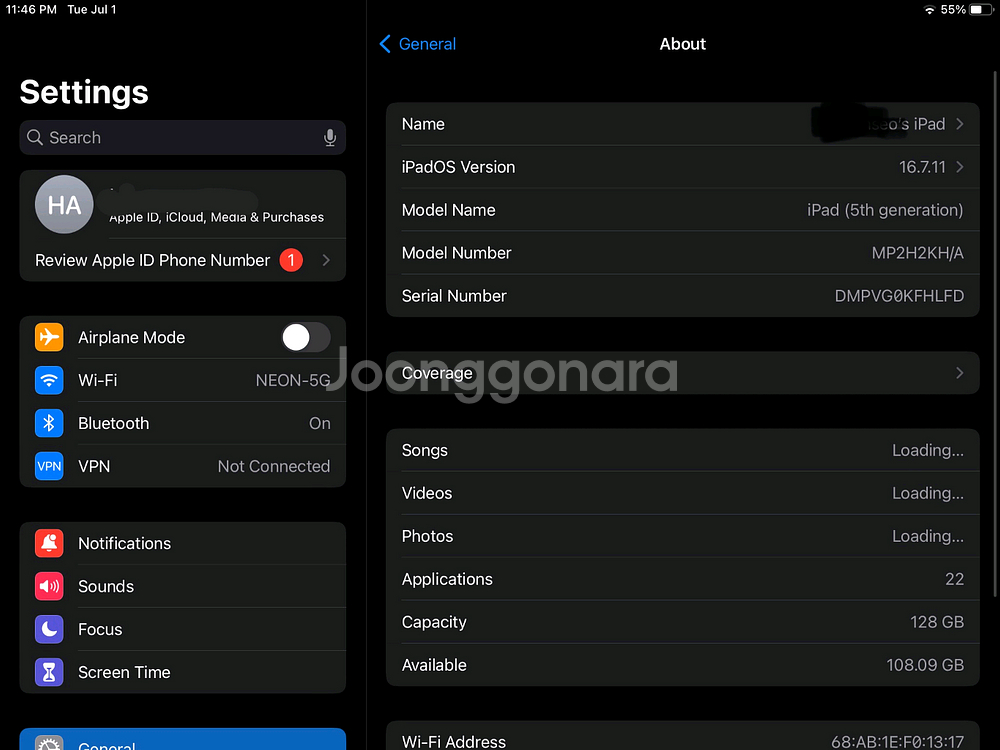
Task: Select the Bluetooth menu row
Action: (183, 423)
